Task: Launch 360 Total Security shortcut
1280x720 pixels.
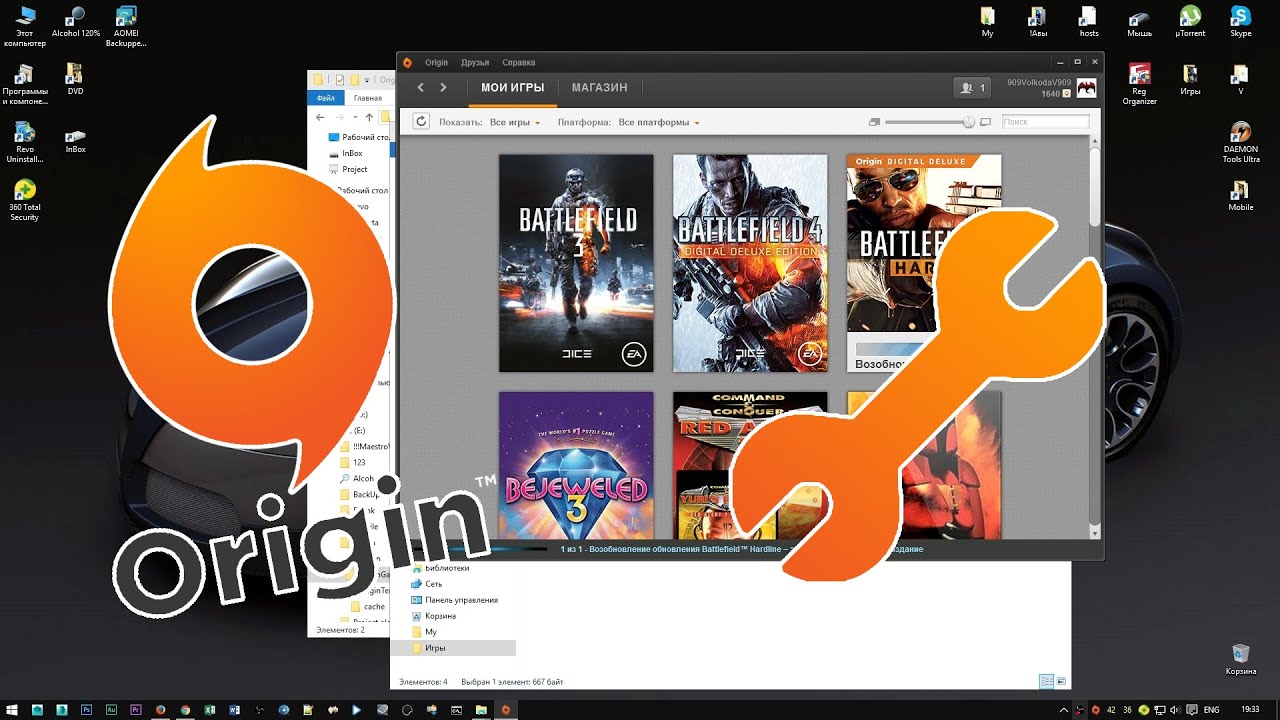Action: [x=25, y=201]
